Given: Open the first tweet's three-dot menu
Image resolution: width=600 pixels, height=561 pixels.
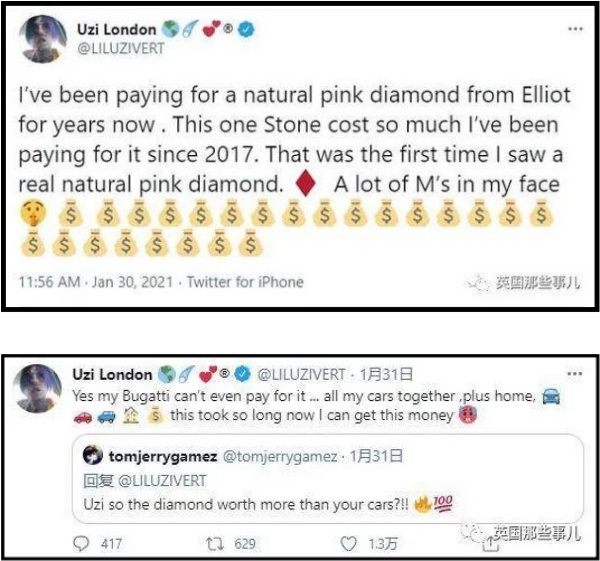Looking at the screenshot, I should 575,29.
